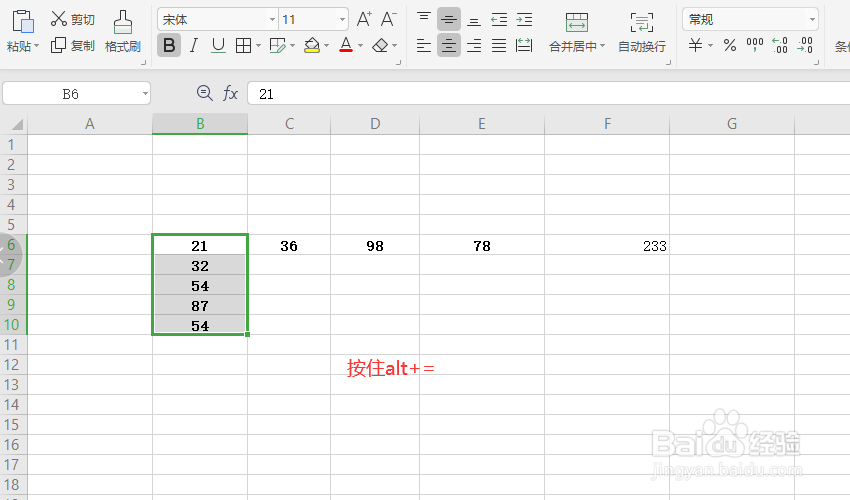The width and height of the screenshot is (850, 500).
Task: Apply cell borders icon
Action: point(243,46)
